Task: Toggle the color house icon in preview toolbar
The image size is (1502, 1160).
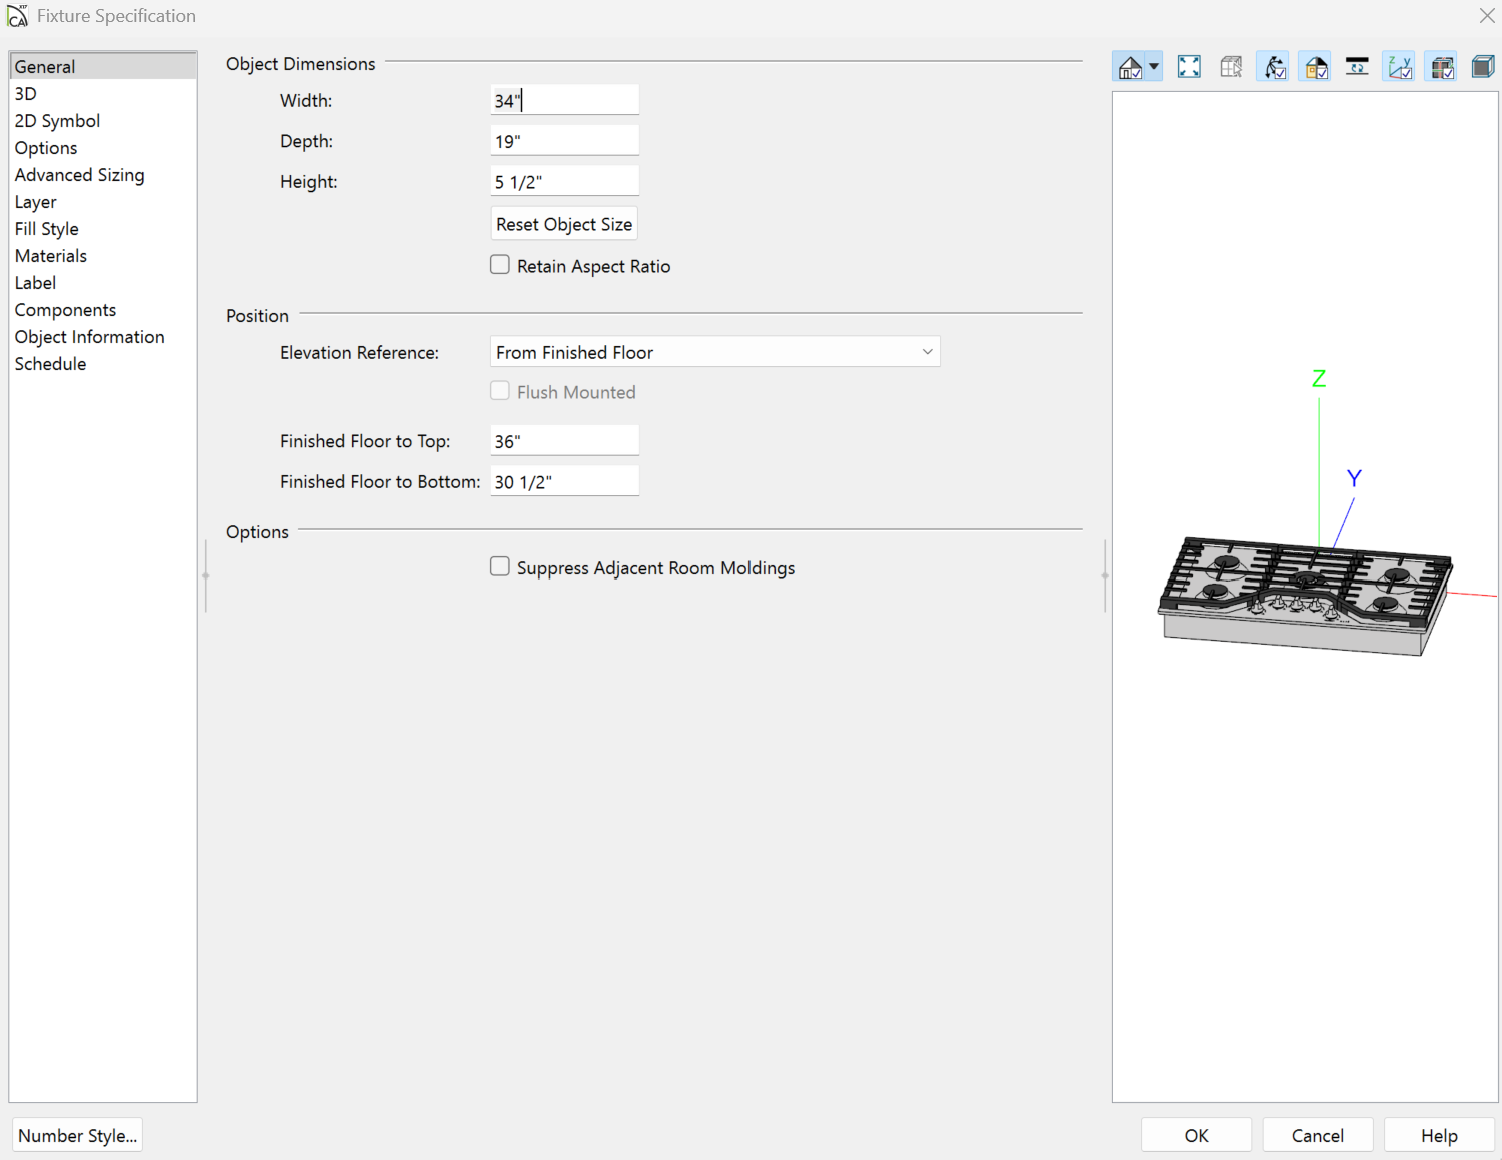Action: point(1316,67)
